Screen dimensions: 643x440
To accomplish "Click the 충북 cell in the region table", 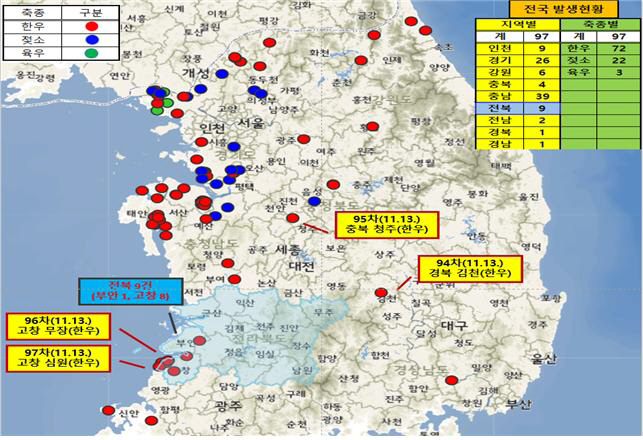I will pos(500,84).
